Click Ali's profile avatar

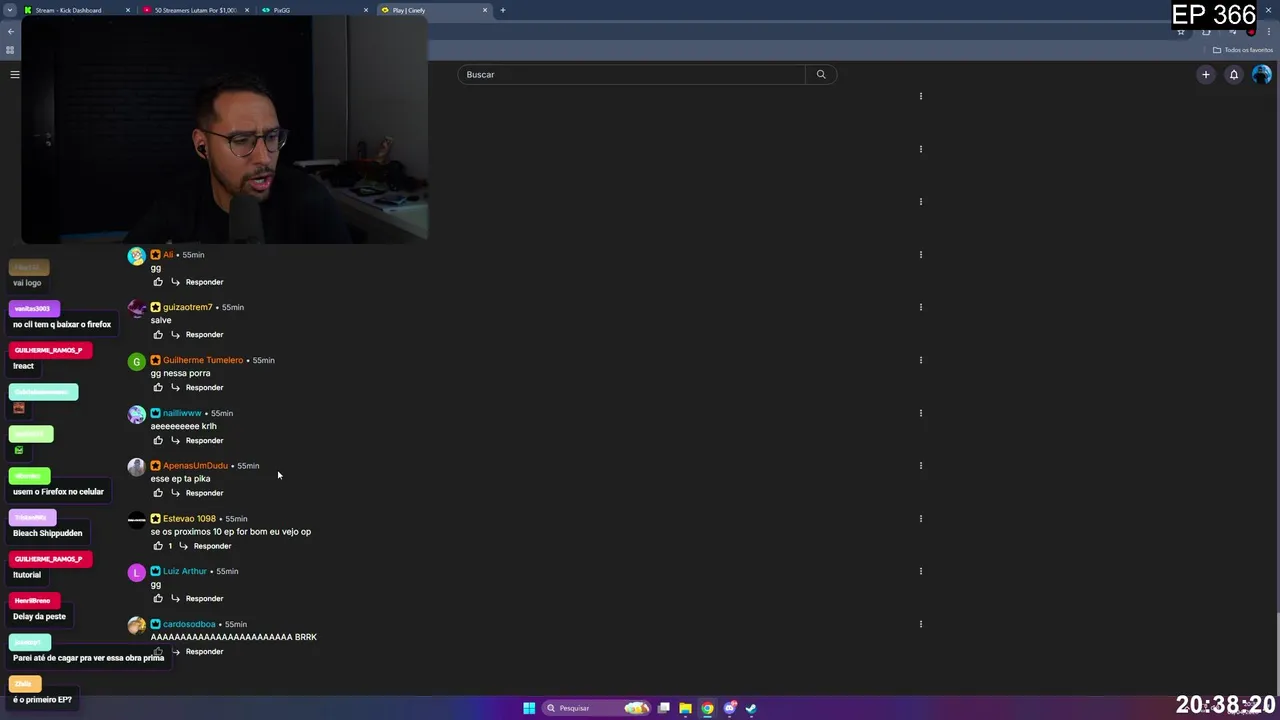[137, 256]
